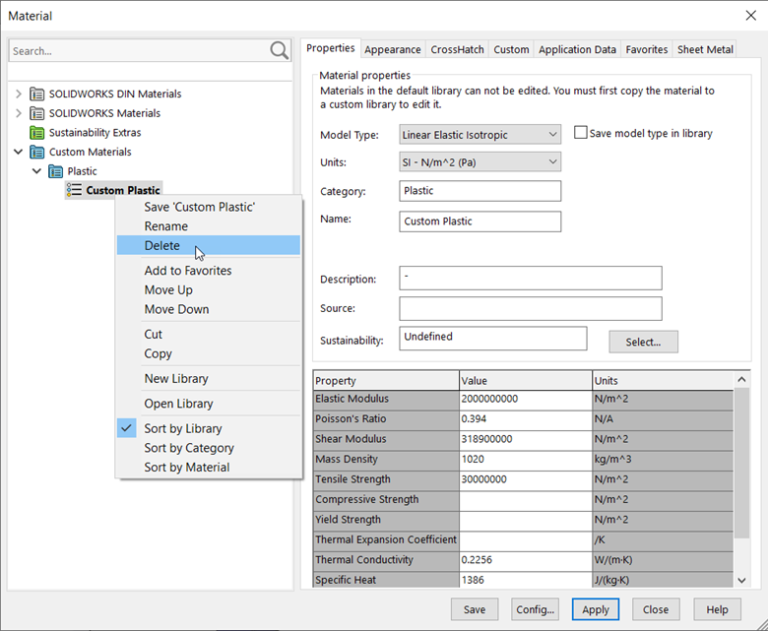Open the Units dropdown
This screenshot has width=768, height=631.
click(x=553, y=162)
